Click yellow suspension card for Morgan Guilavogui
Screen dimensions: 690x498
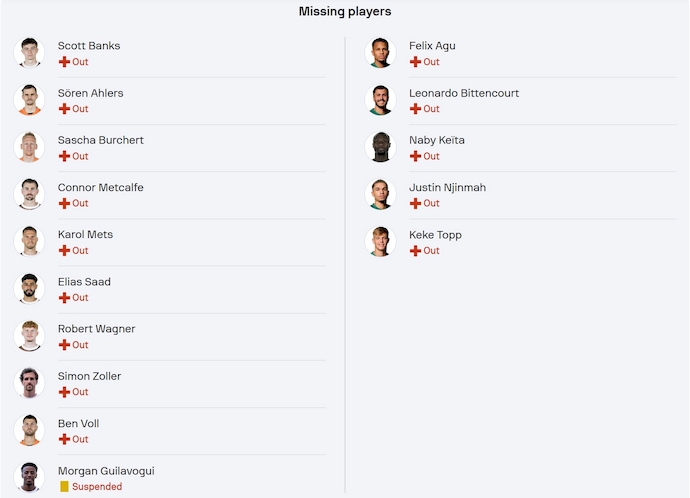click(64, 487)
